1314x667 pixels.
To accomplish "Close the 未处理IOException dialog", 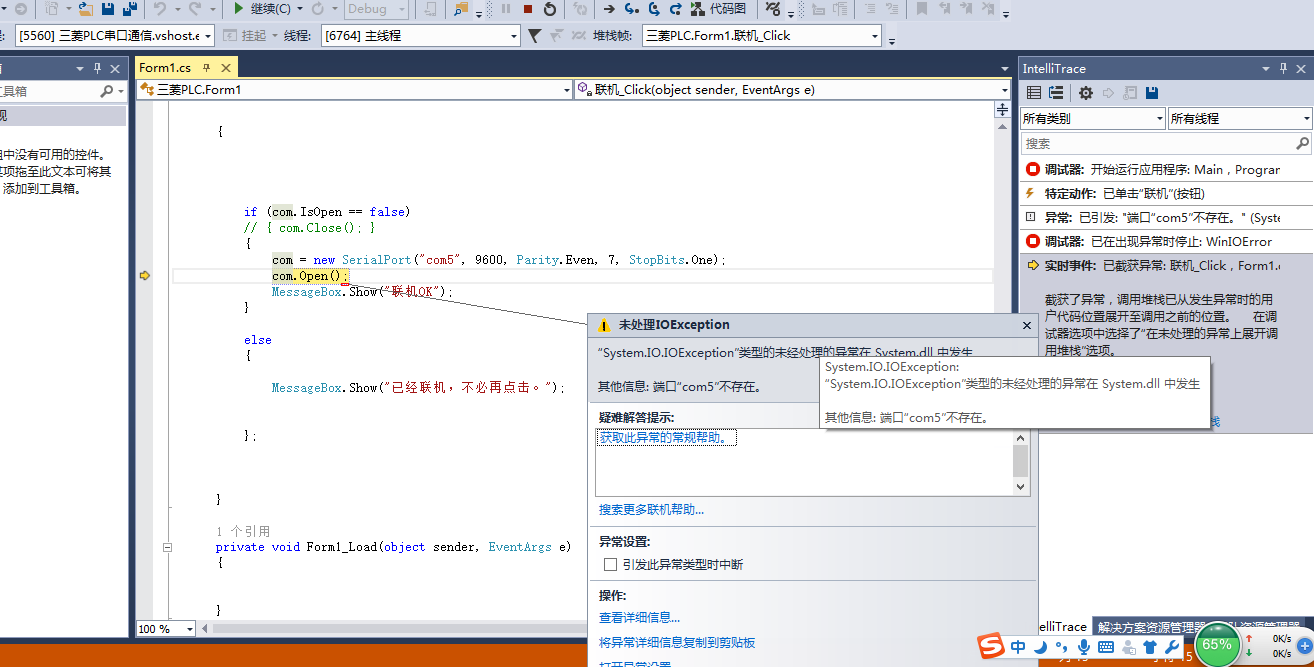I will [x=1026, y=325].
